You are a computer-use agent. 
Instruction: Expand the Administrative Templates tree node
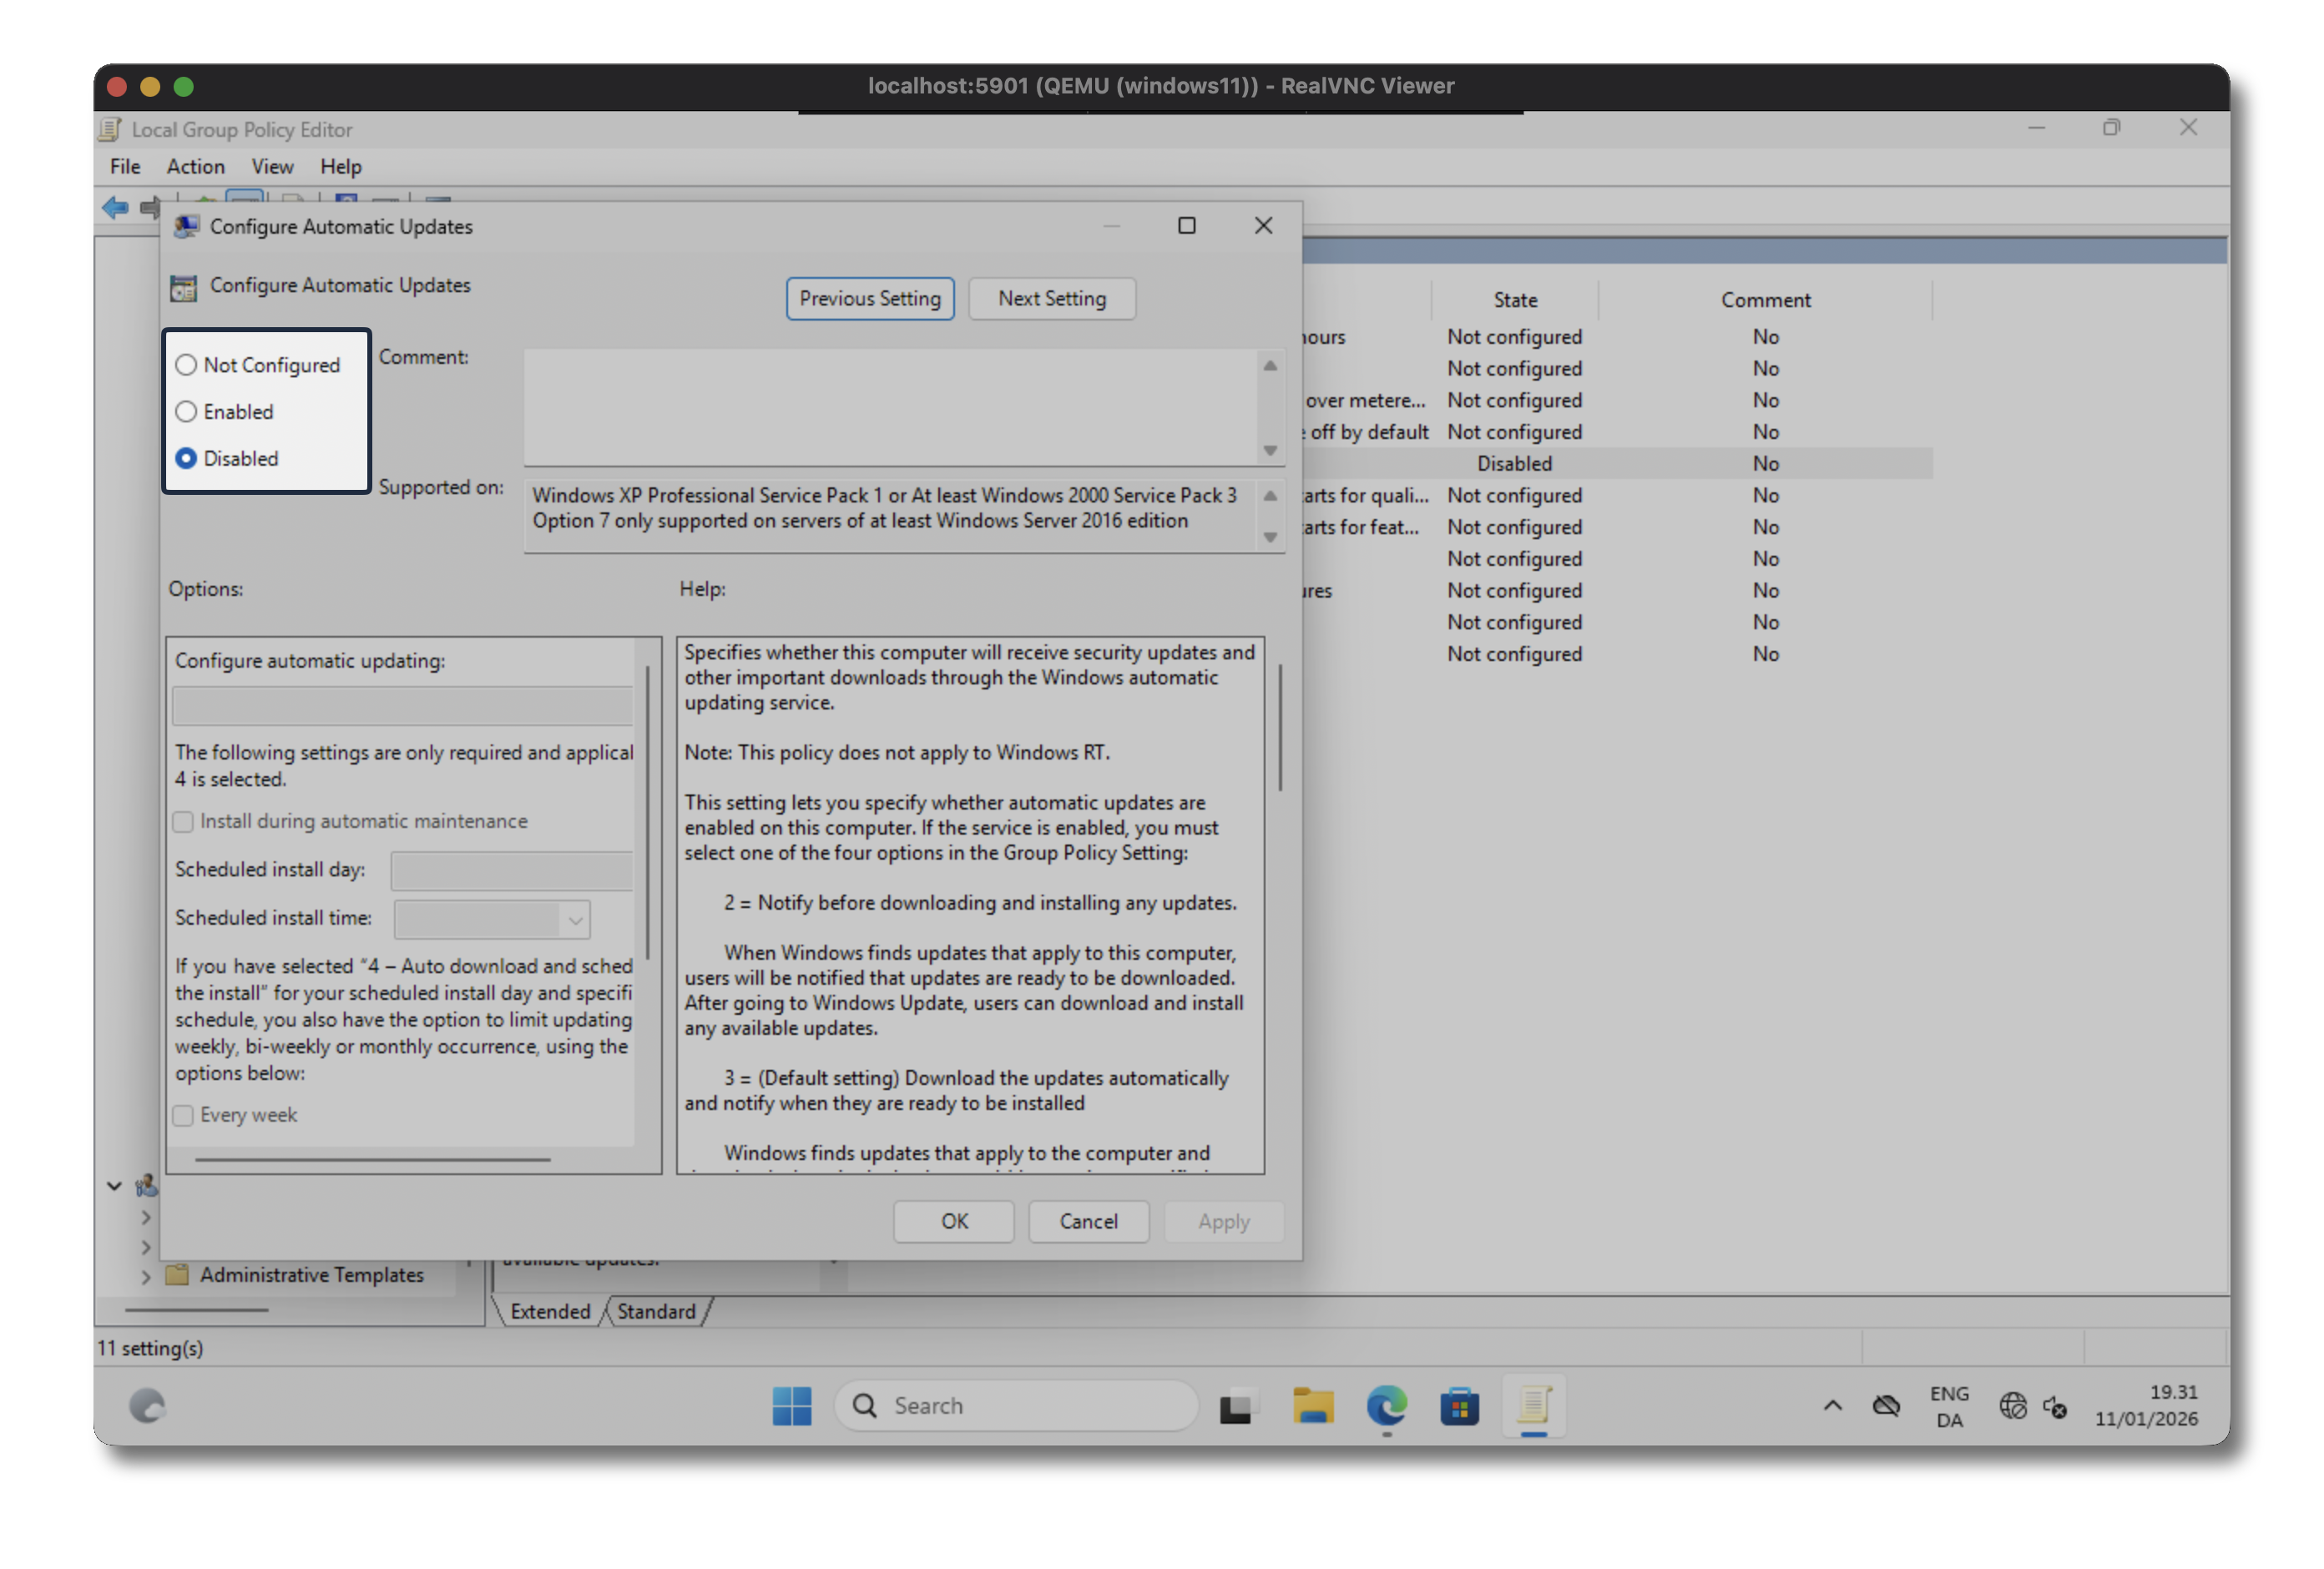tap(146, 1276)
